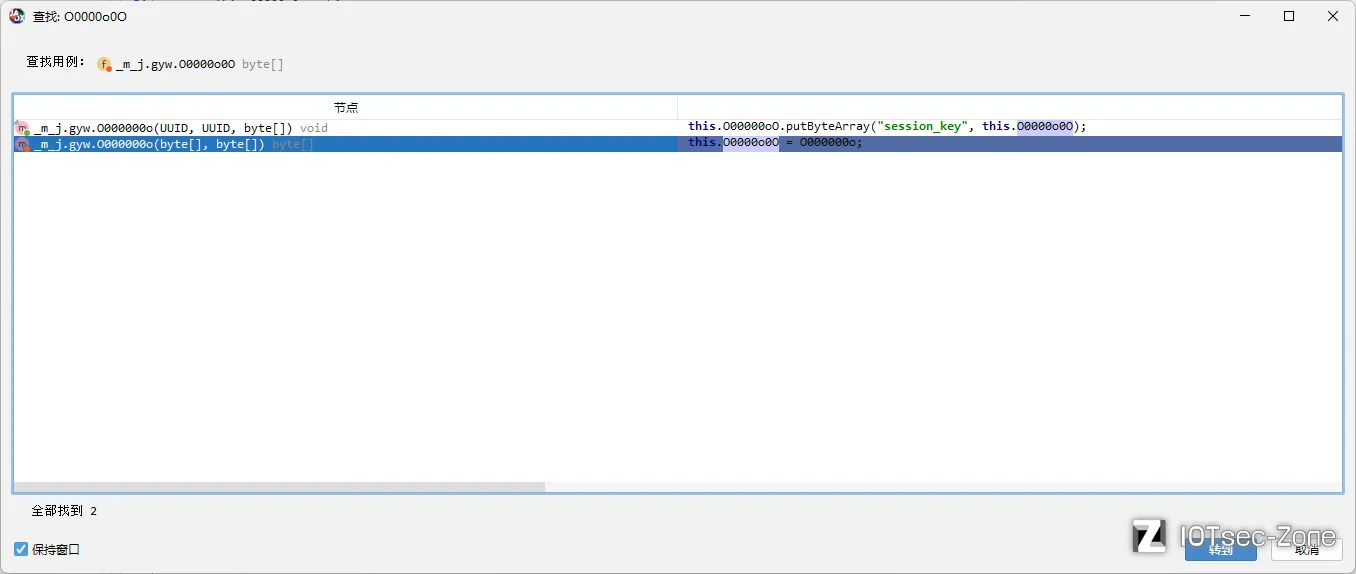This screenshot has height=574, width=1356.
Task: Click the jadx app icon in title bar
Action: [x=17, y=16]
